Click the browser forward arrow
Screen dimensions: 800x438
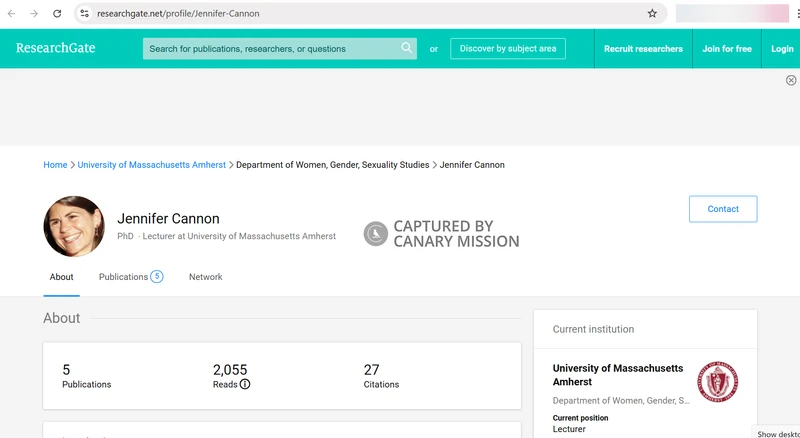(34, 14)
